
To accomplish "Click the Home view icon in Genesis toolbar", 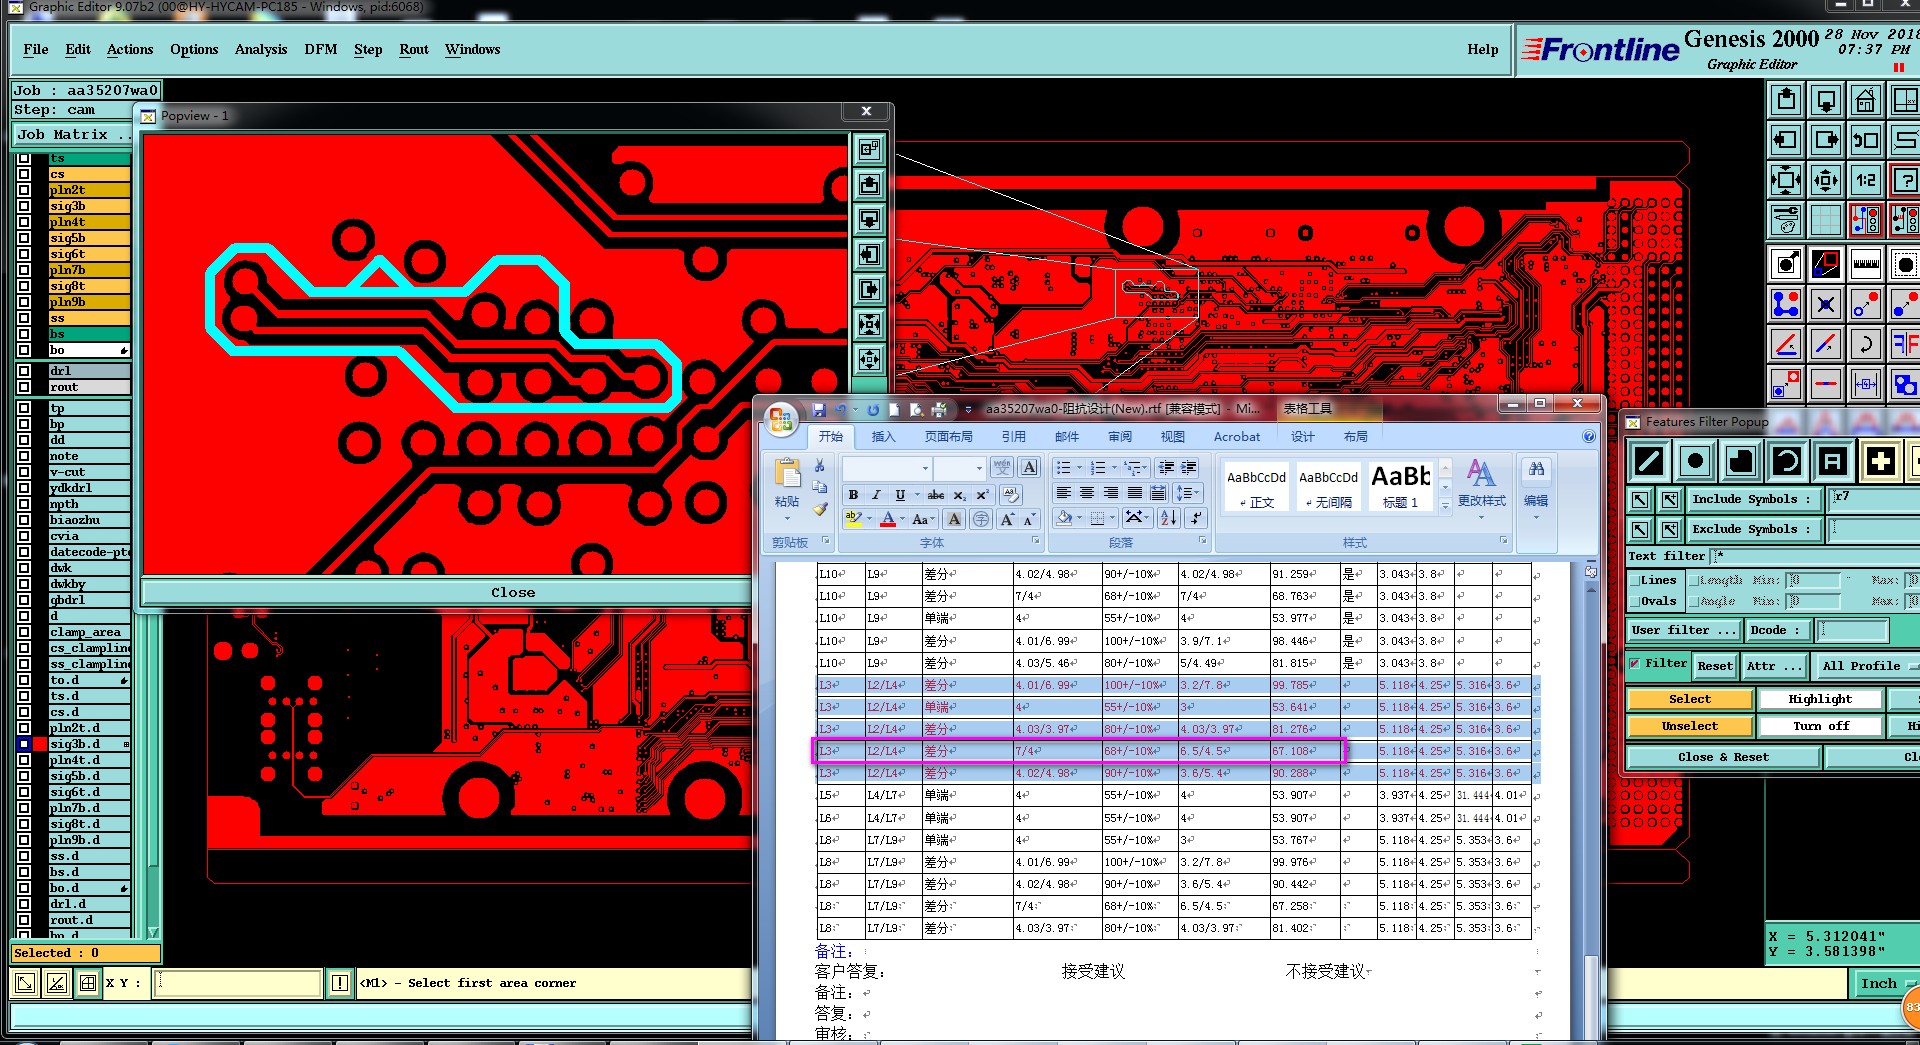I will (1865, 100).
